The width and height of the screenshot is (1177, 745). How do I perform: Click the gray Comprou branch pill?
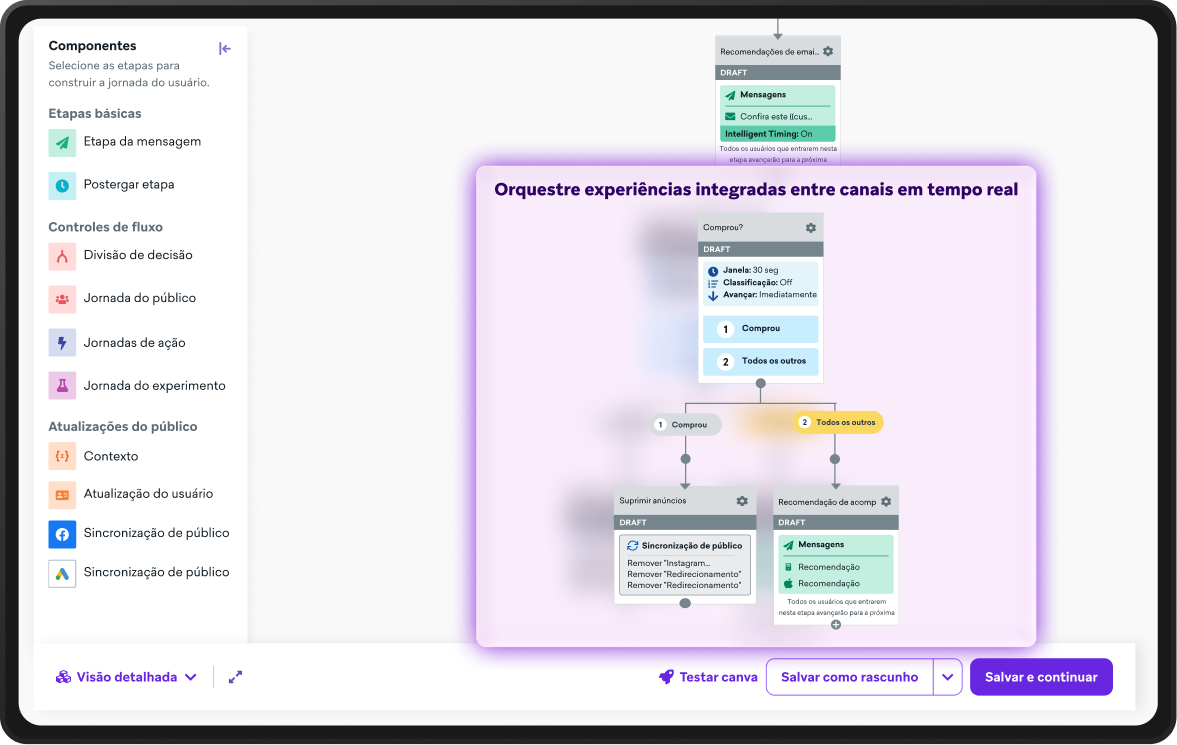(687, 424)
